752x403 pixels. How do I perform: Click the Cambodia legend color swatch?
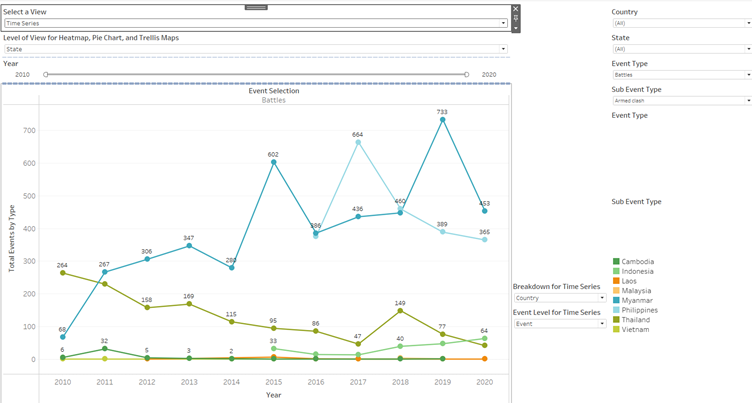coord(616,262)
